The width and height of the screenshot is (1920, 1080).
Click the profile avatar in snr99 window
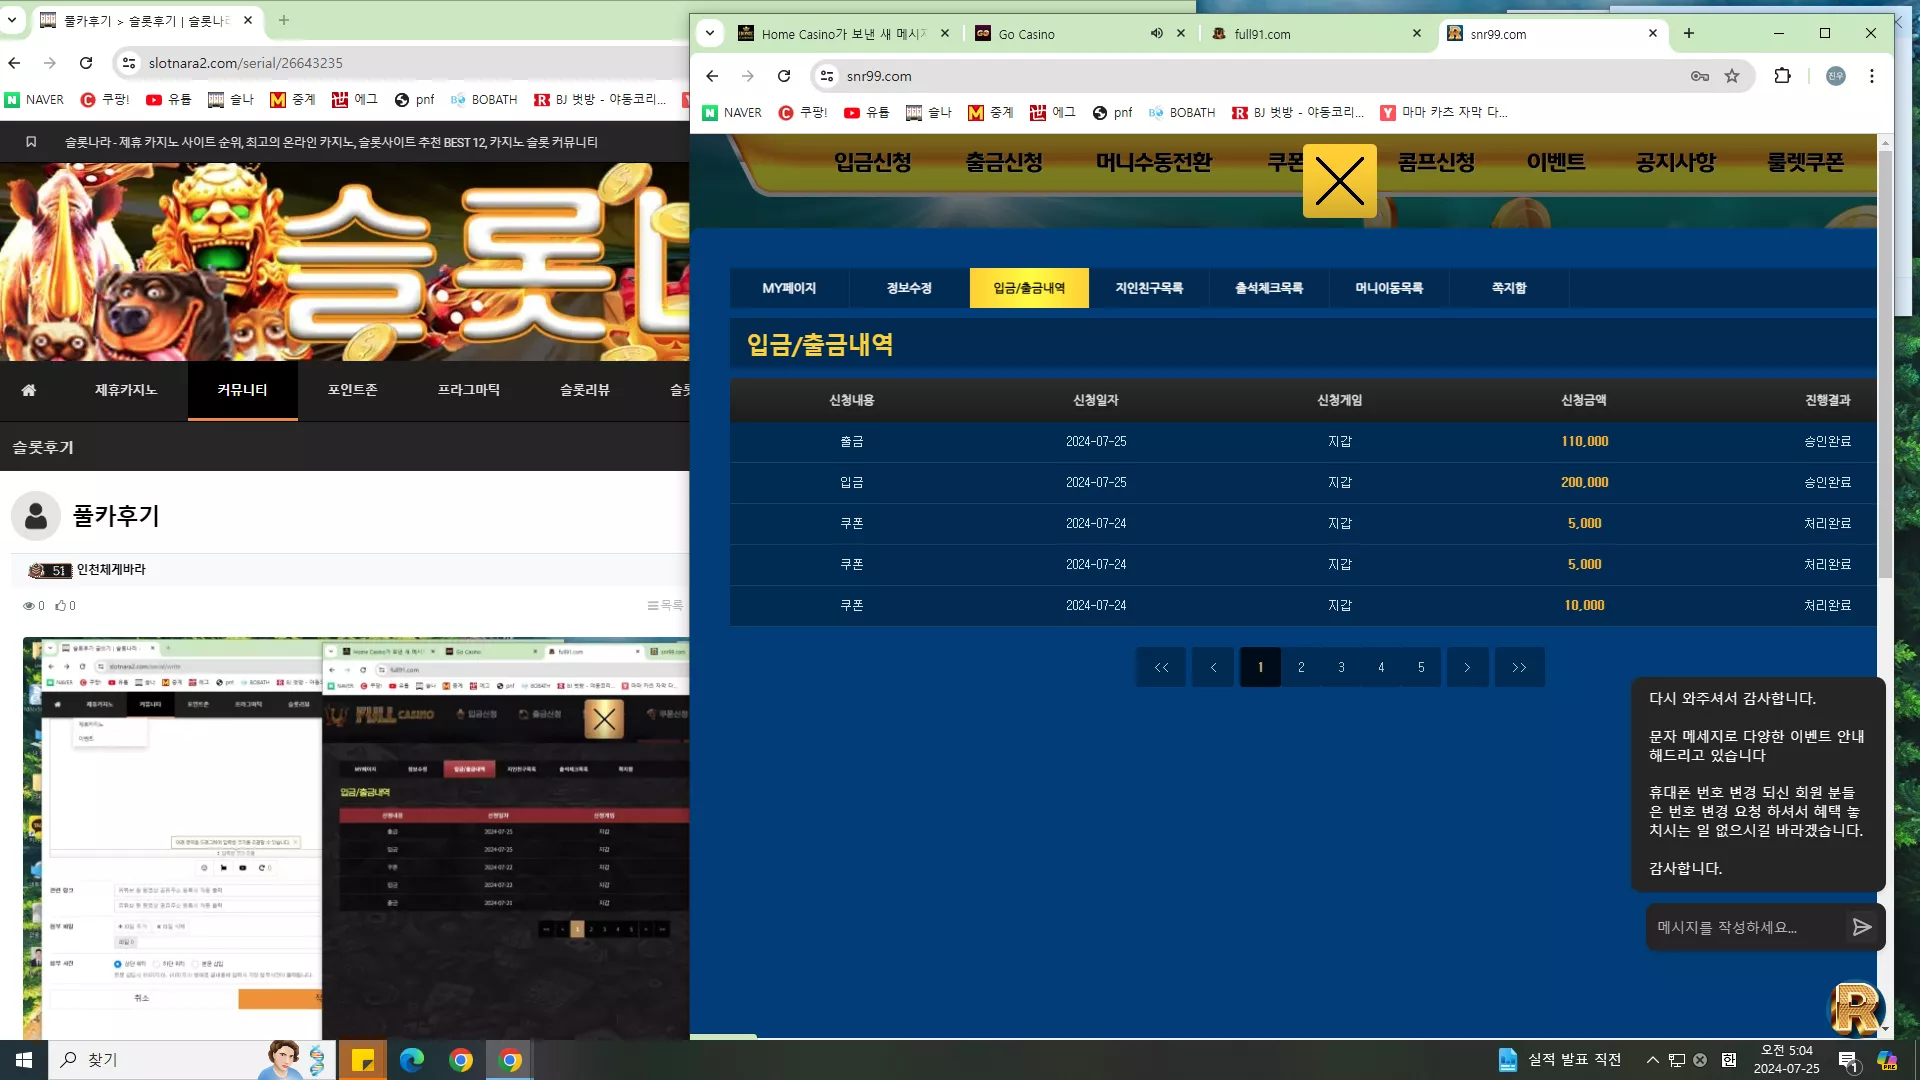(x=1836, y=76)
